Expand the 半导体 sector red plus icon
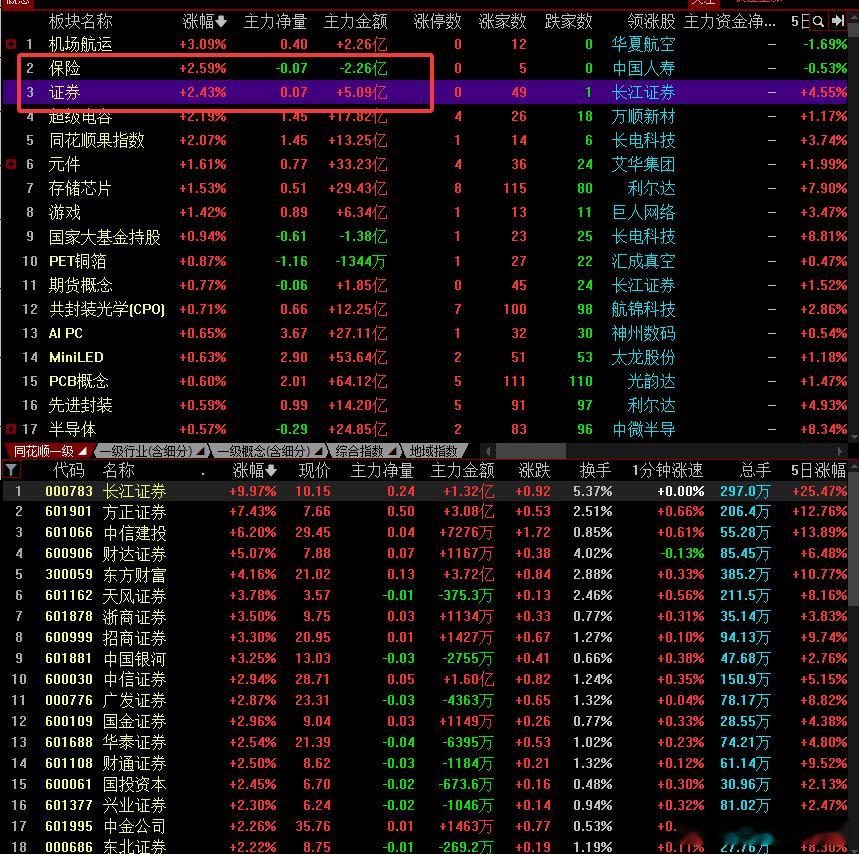The image size is (859, 854). (10, 429)
